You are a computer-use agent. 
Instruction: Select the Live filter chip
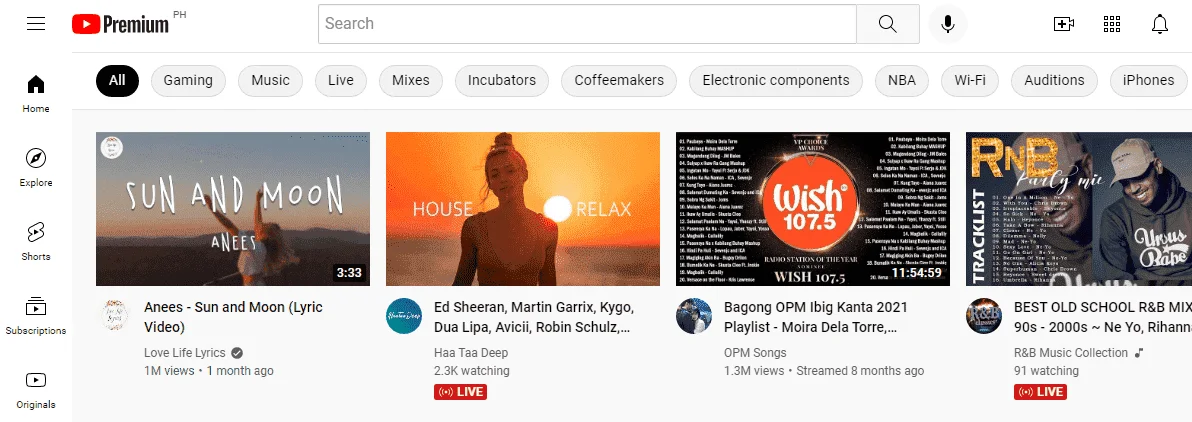pyautogui.click(x=341, y=81)
